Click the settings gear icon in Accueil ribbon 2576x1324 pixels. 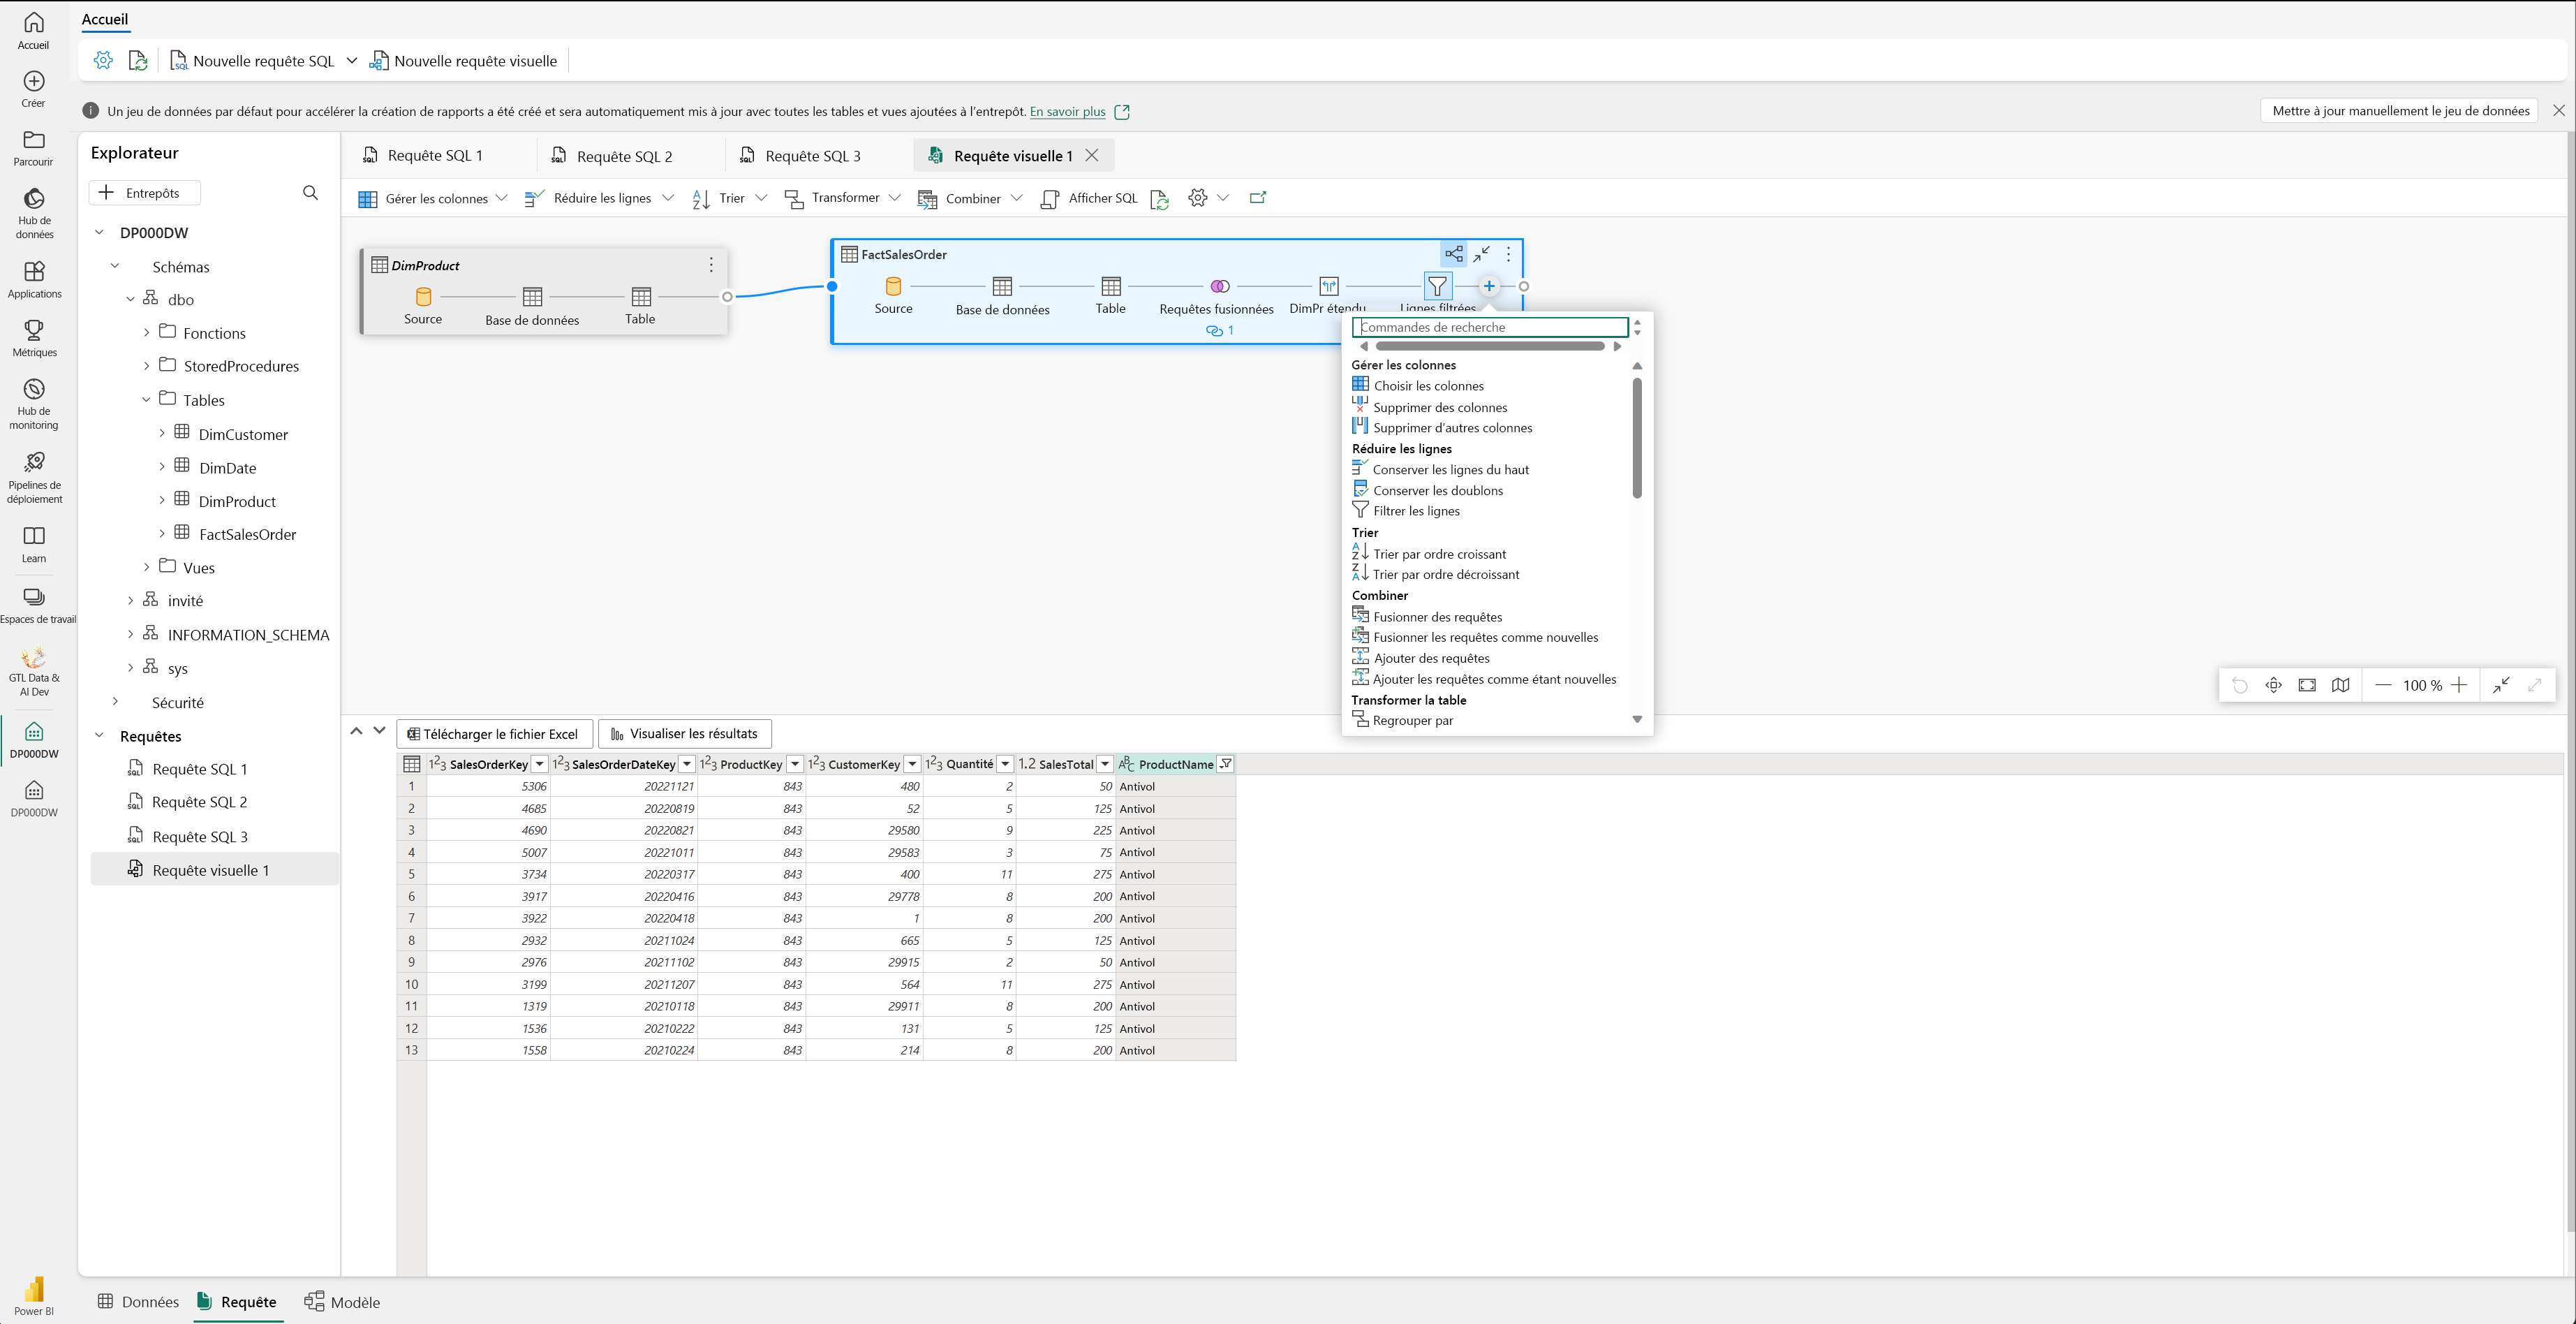coord(103,61)
